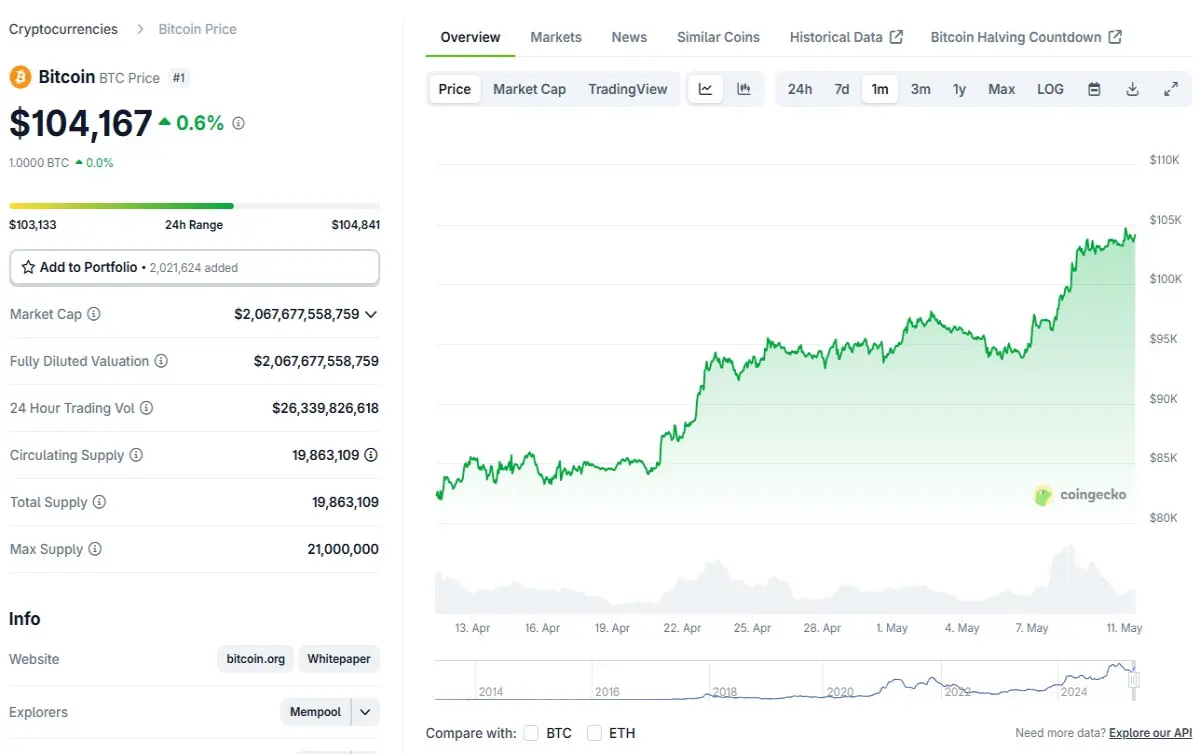
Task: Go to Cryptocurrencies breadcrumb link
Action: pos(63,29)
